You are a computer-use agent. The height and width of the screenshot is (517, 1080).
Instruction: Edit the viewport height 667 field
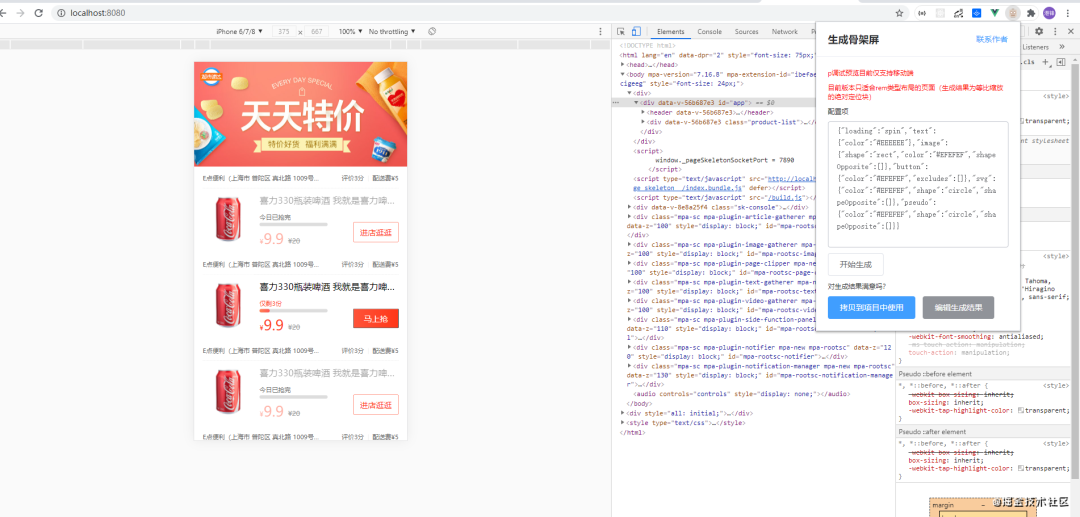(317, 32)
